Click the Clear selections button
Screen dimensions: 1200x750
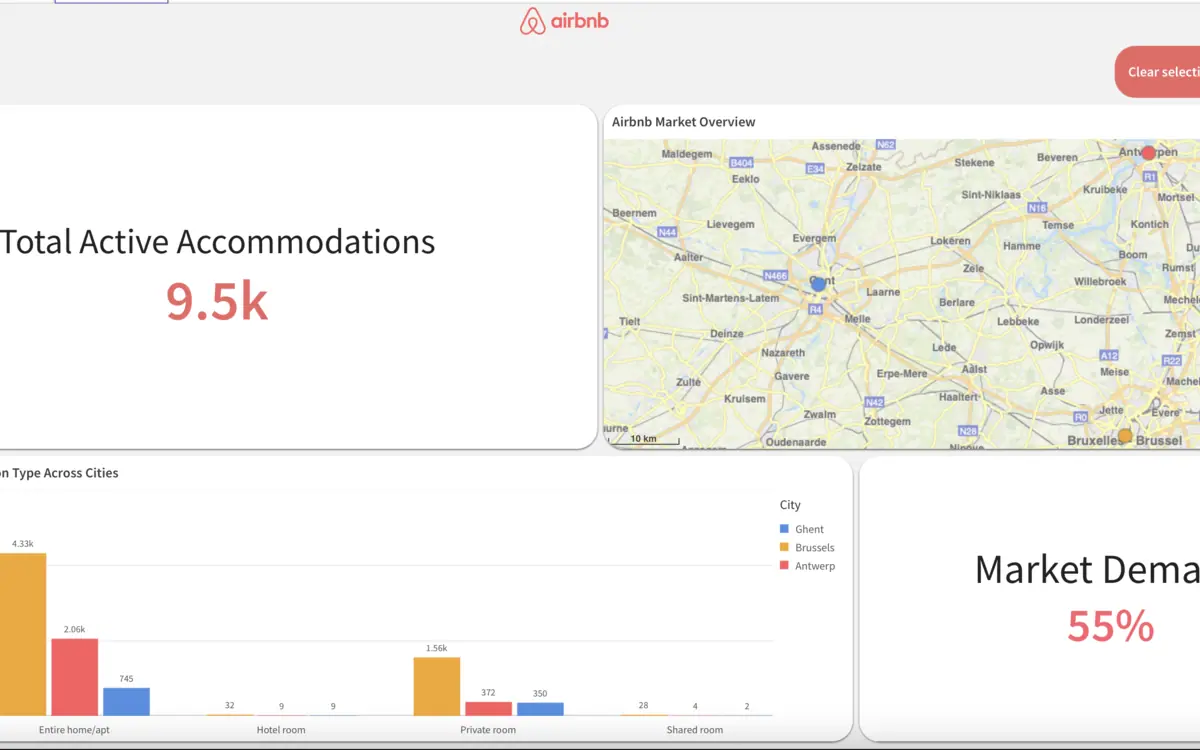tap(1158, 72)
